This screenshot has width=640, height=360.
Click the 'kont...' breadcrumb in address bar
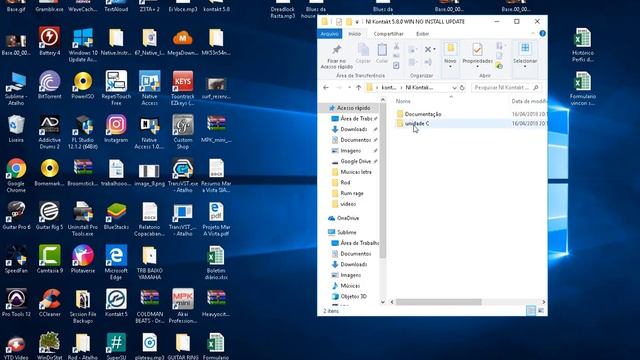(x=389, y=87)
